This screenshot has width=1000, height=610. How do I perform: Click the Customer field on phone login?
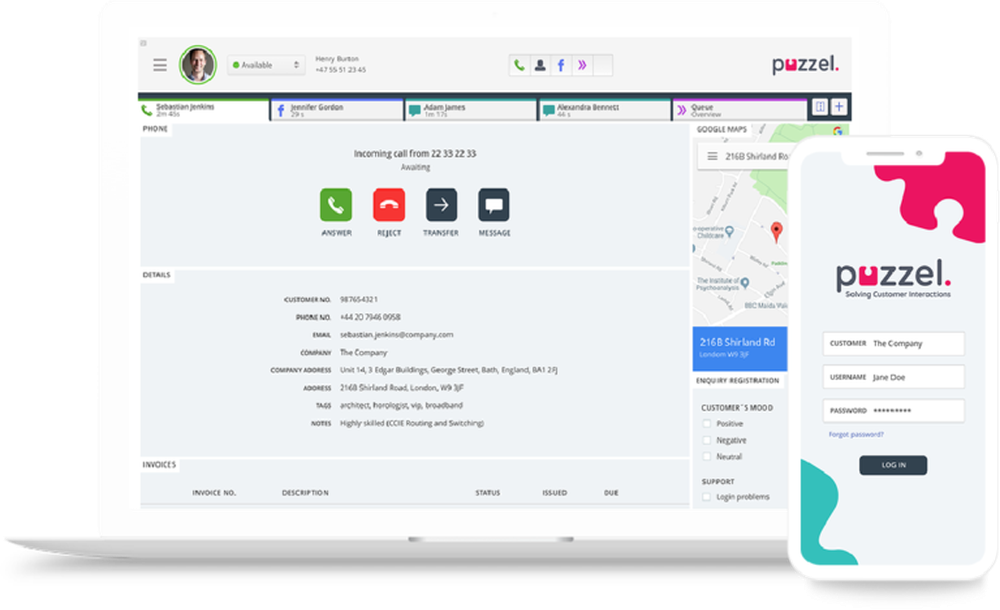[893, 343]
